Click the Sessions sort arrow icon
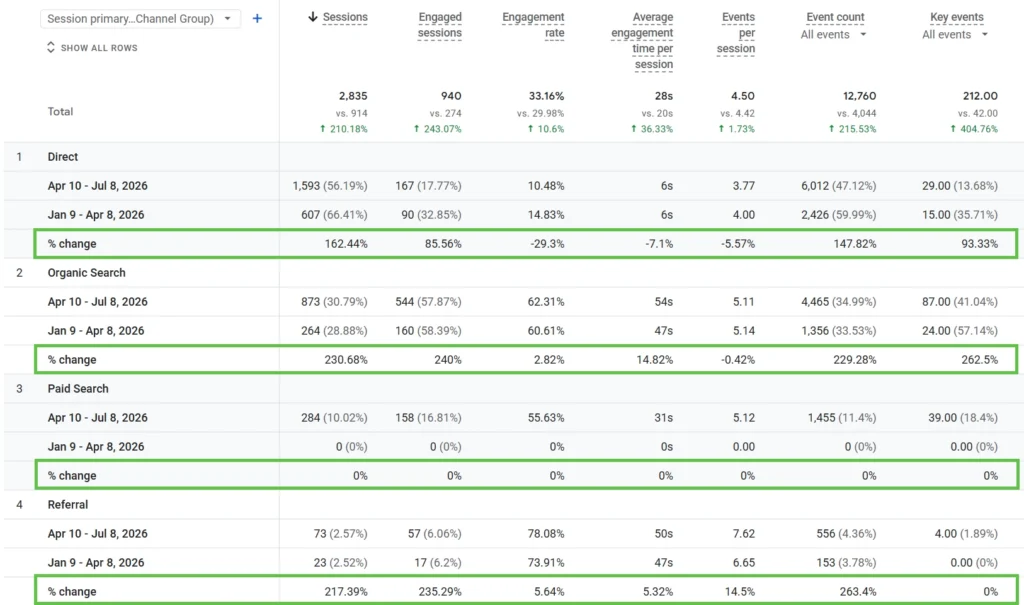The image size is (1024, 605). click(x=313, y=17)
